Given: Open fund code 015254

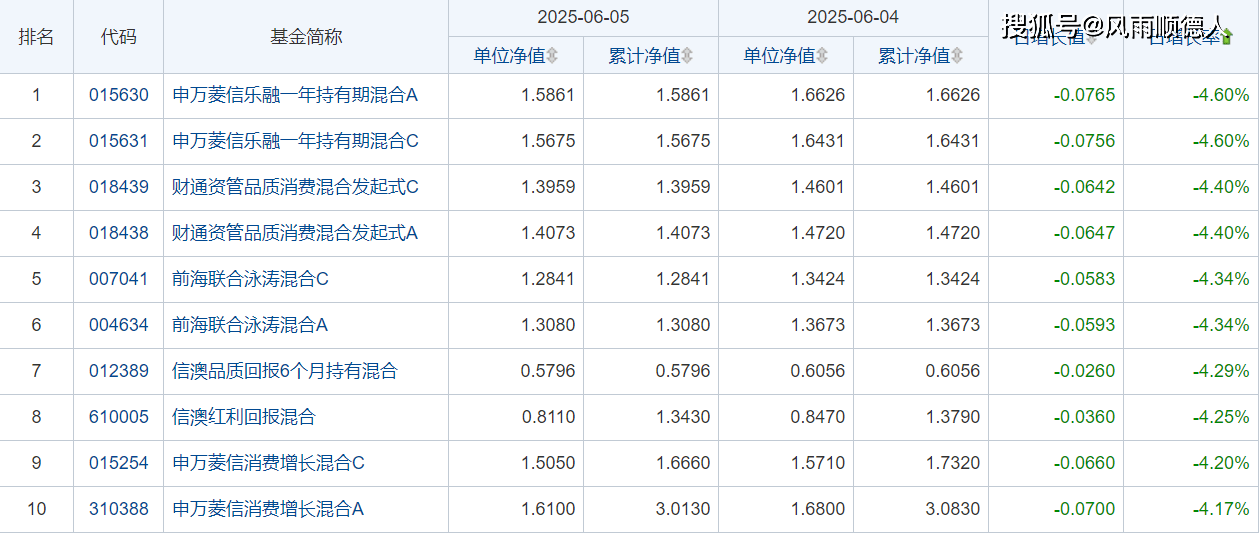Looking at the screenshot, I should click(x=118, y=463).
